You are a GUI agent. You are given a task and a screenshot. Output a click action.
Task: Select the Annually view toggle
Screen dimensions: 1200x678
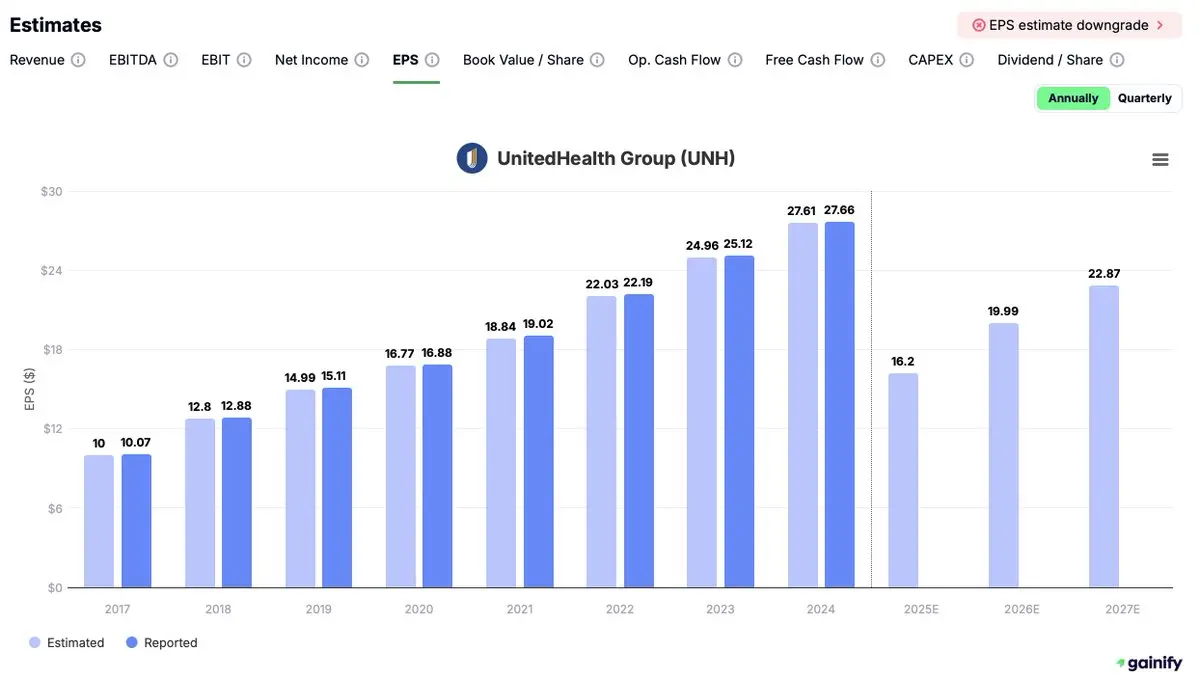[x=1073, y=98]
